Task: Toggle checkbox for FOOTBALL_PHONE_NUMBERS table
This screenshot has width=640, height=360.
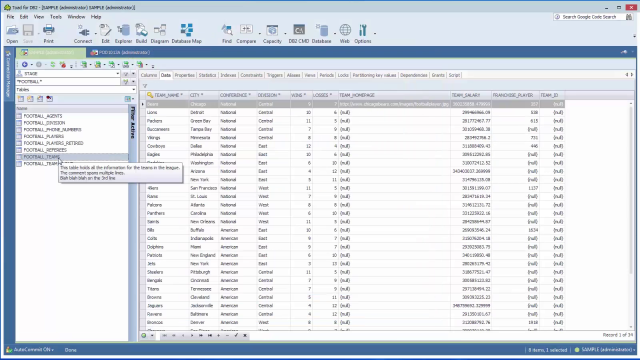Action: tap(19, 129)
